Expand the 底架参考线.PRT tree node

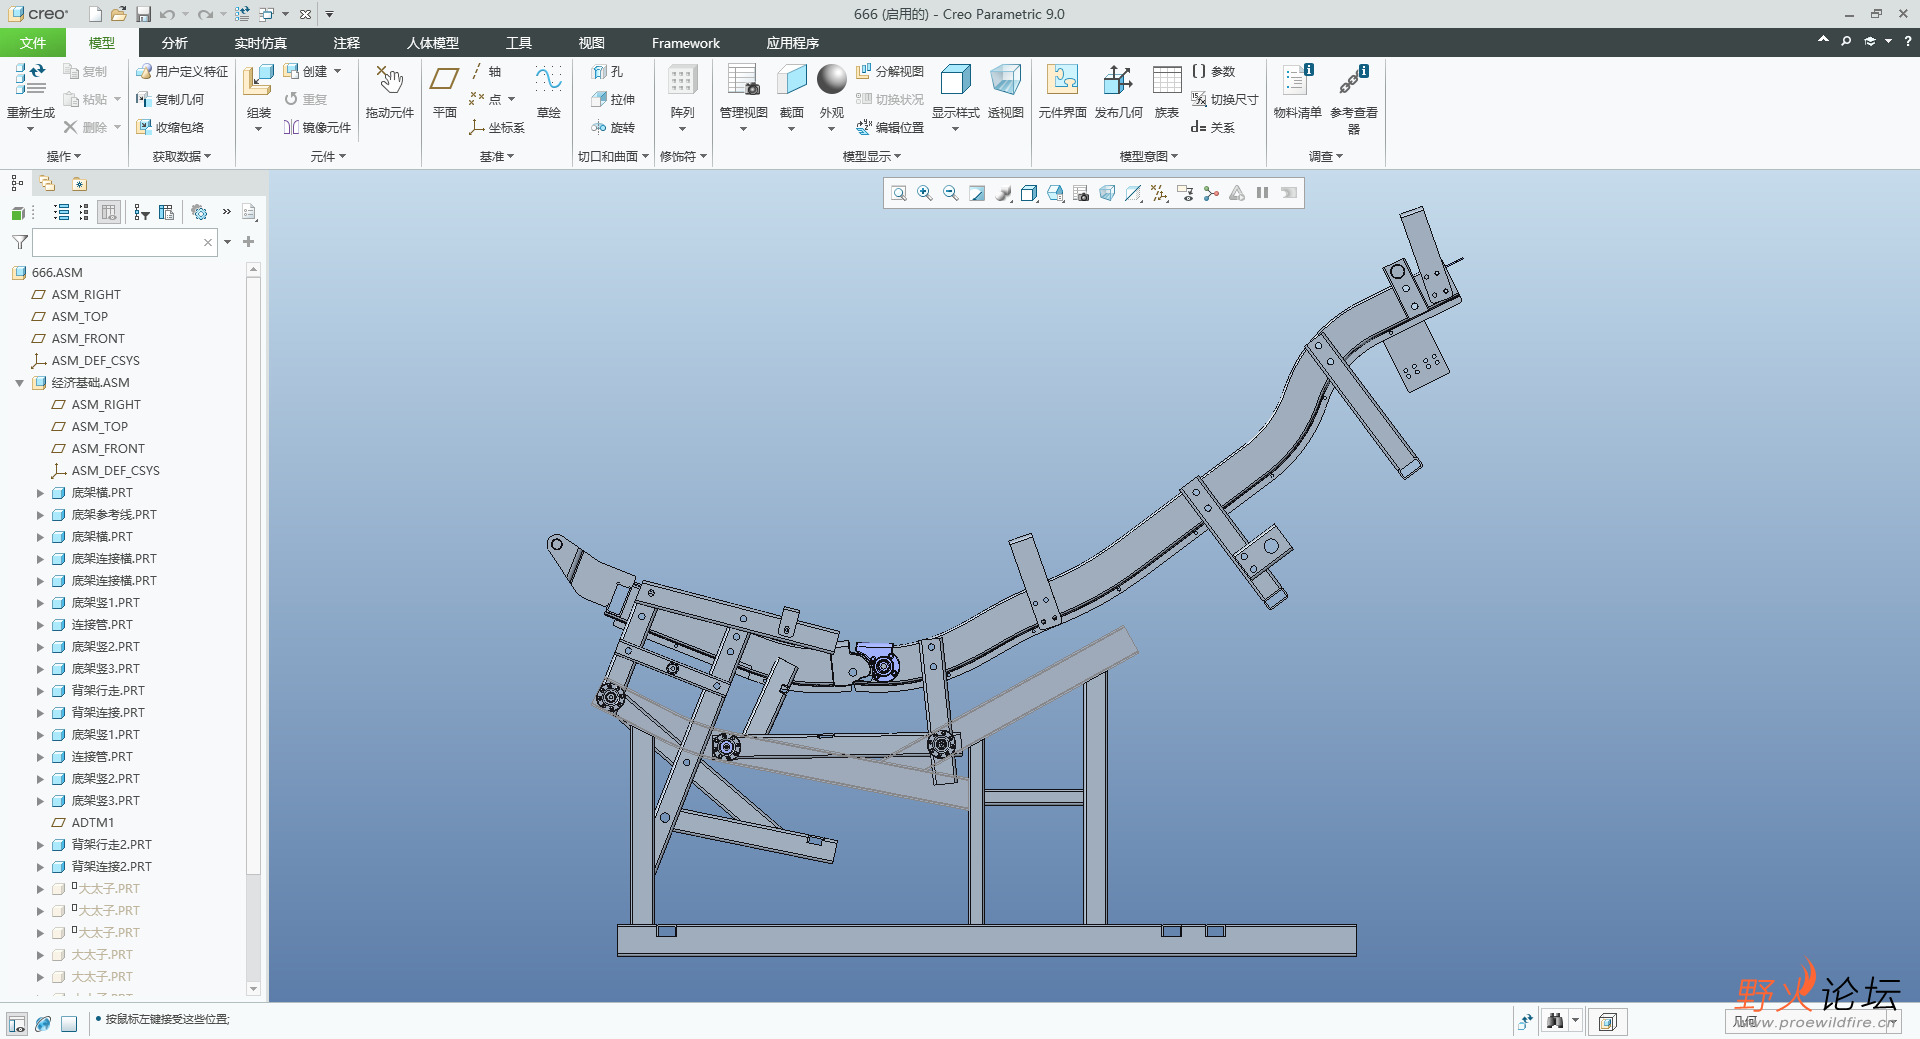pos(40,515)
